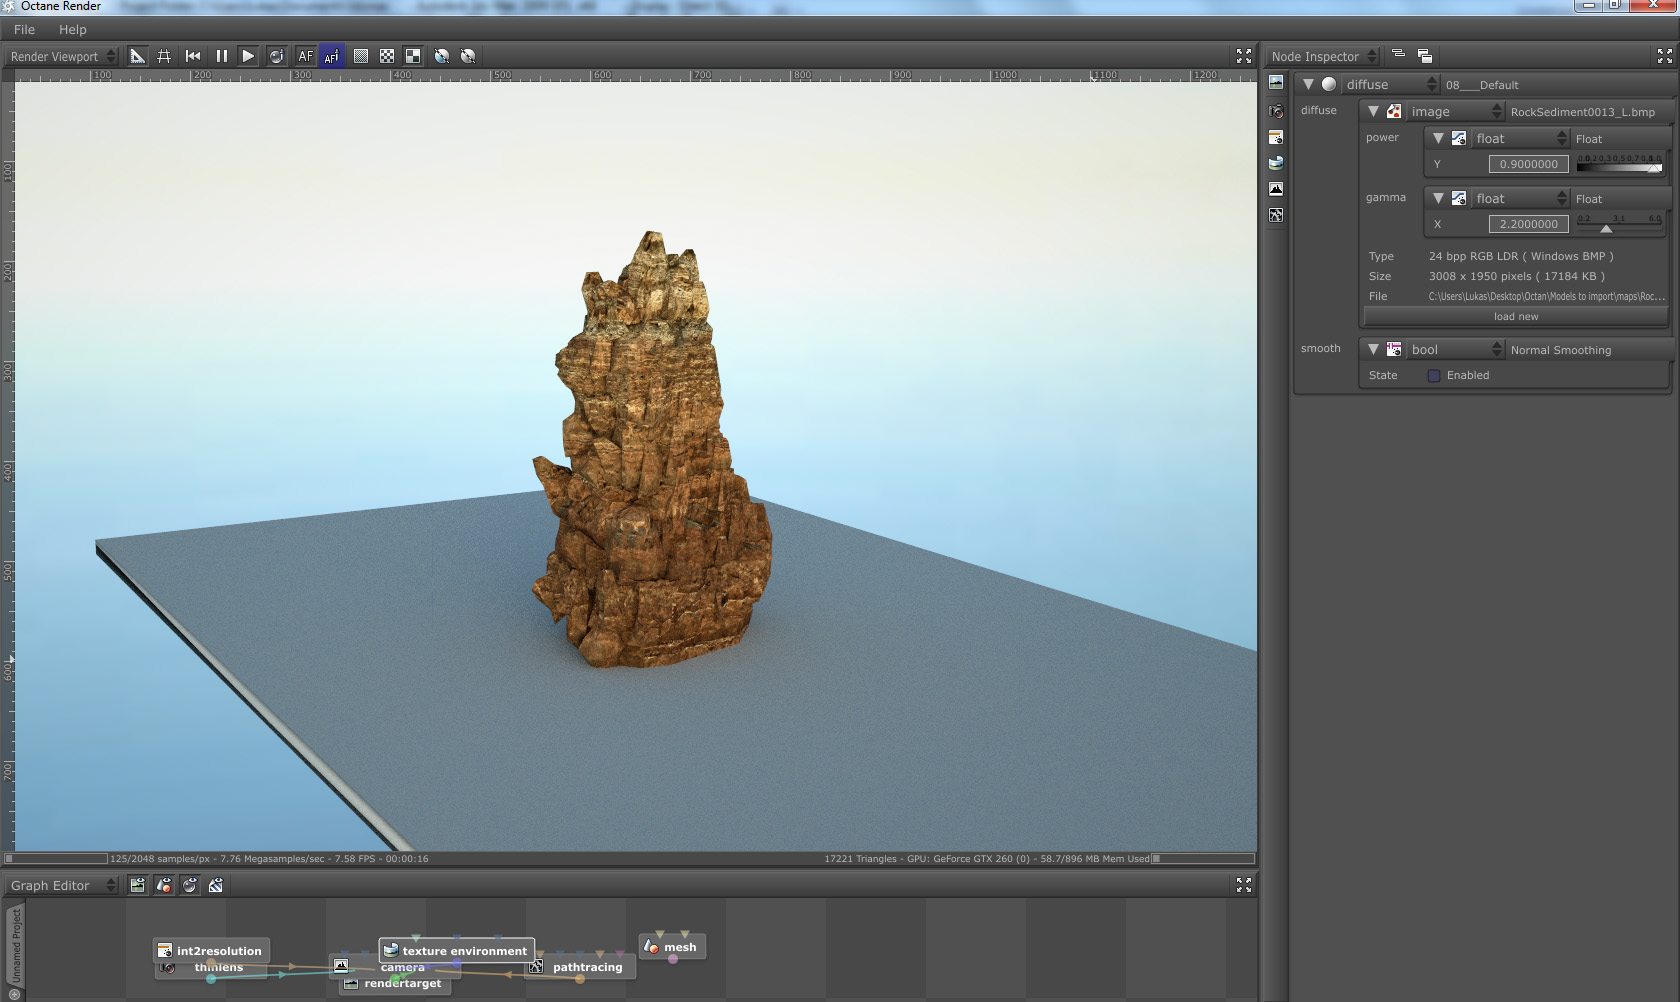Open the Help menu
The height and width of the screenshot is (1002, 1680).
[72, 30]
